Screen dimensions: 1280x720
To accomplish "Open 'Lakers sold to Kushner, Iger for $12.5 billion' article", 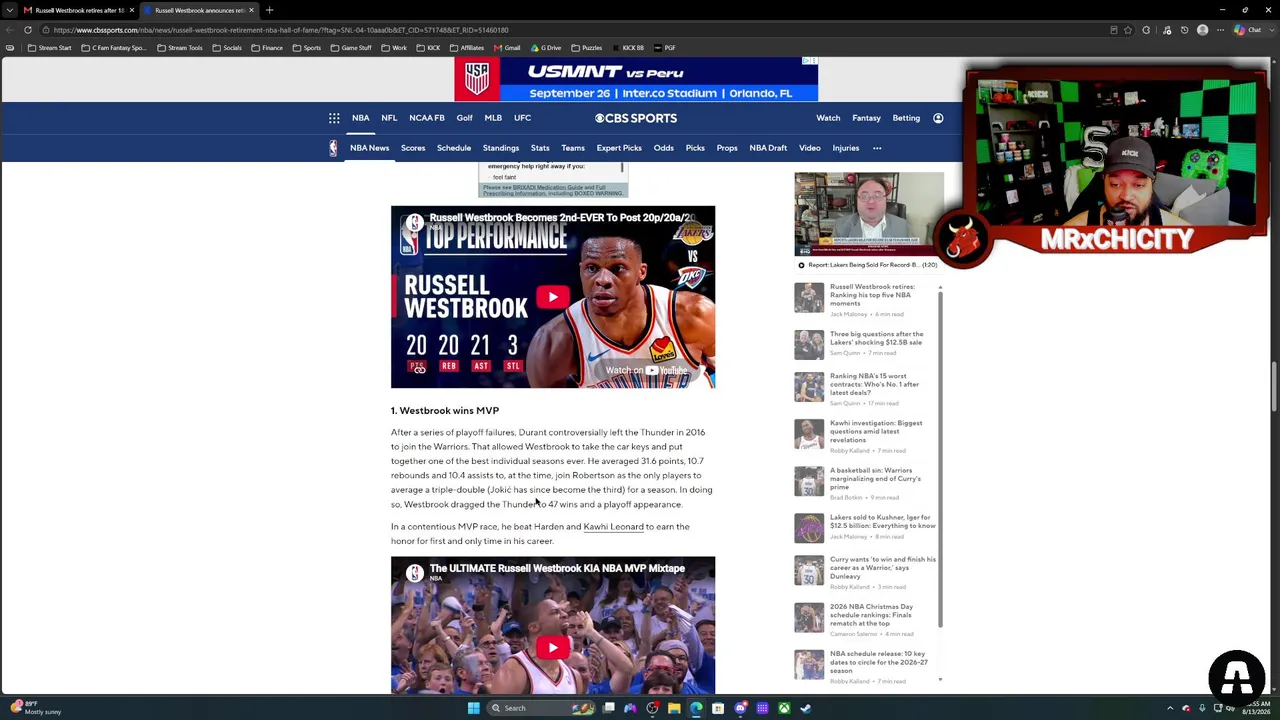I will click(x=883, y=521).
